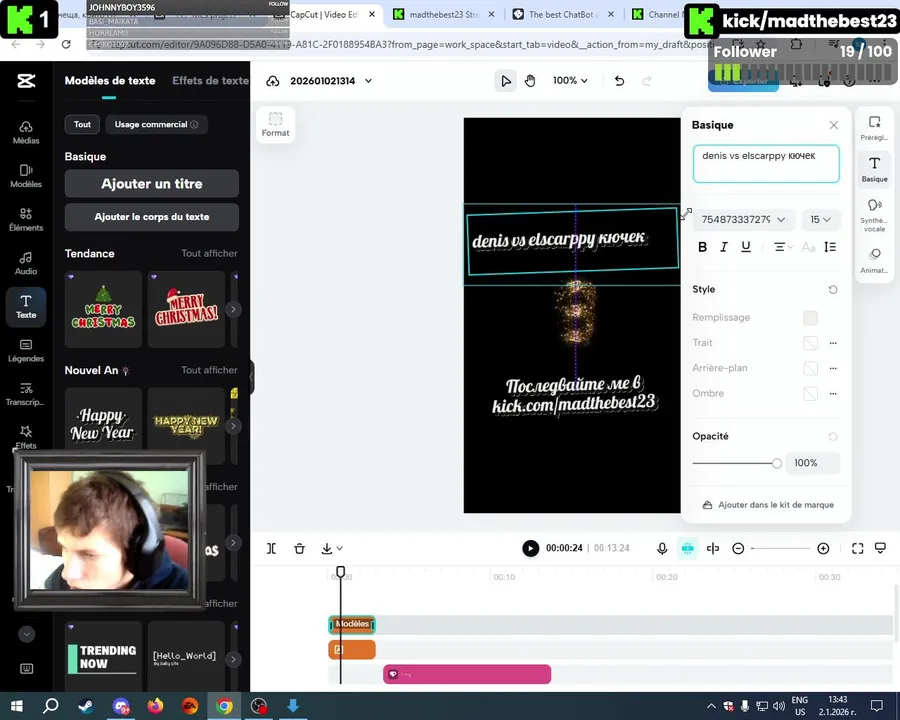This screenshot has width=900, height=720.
Task: Close the Basique panel
Action: click(x=833, y=125)
